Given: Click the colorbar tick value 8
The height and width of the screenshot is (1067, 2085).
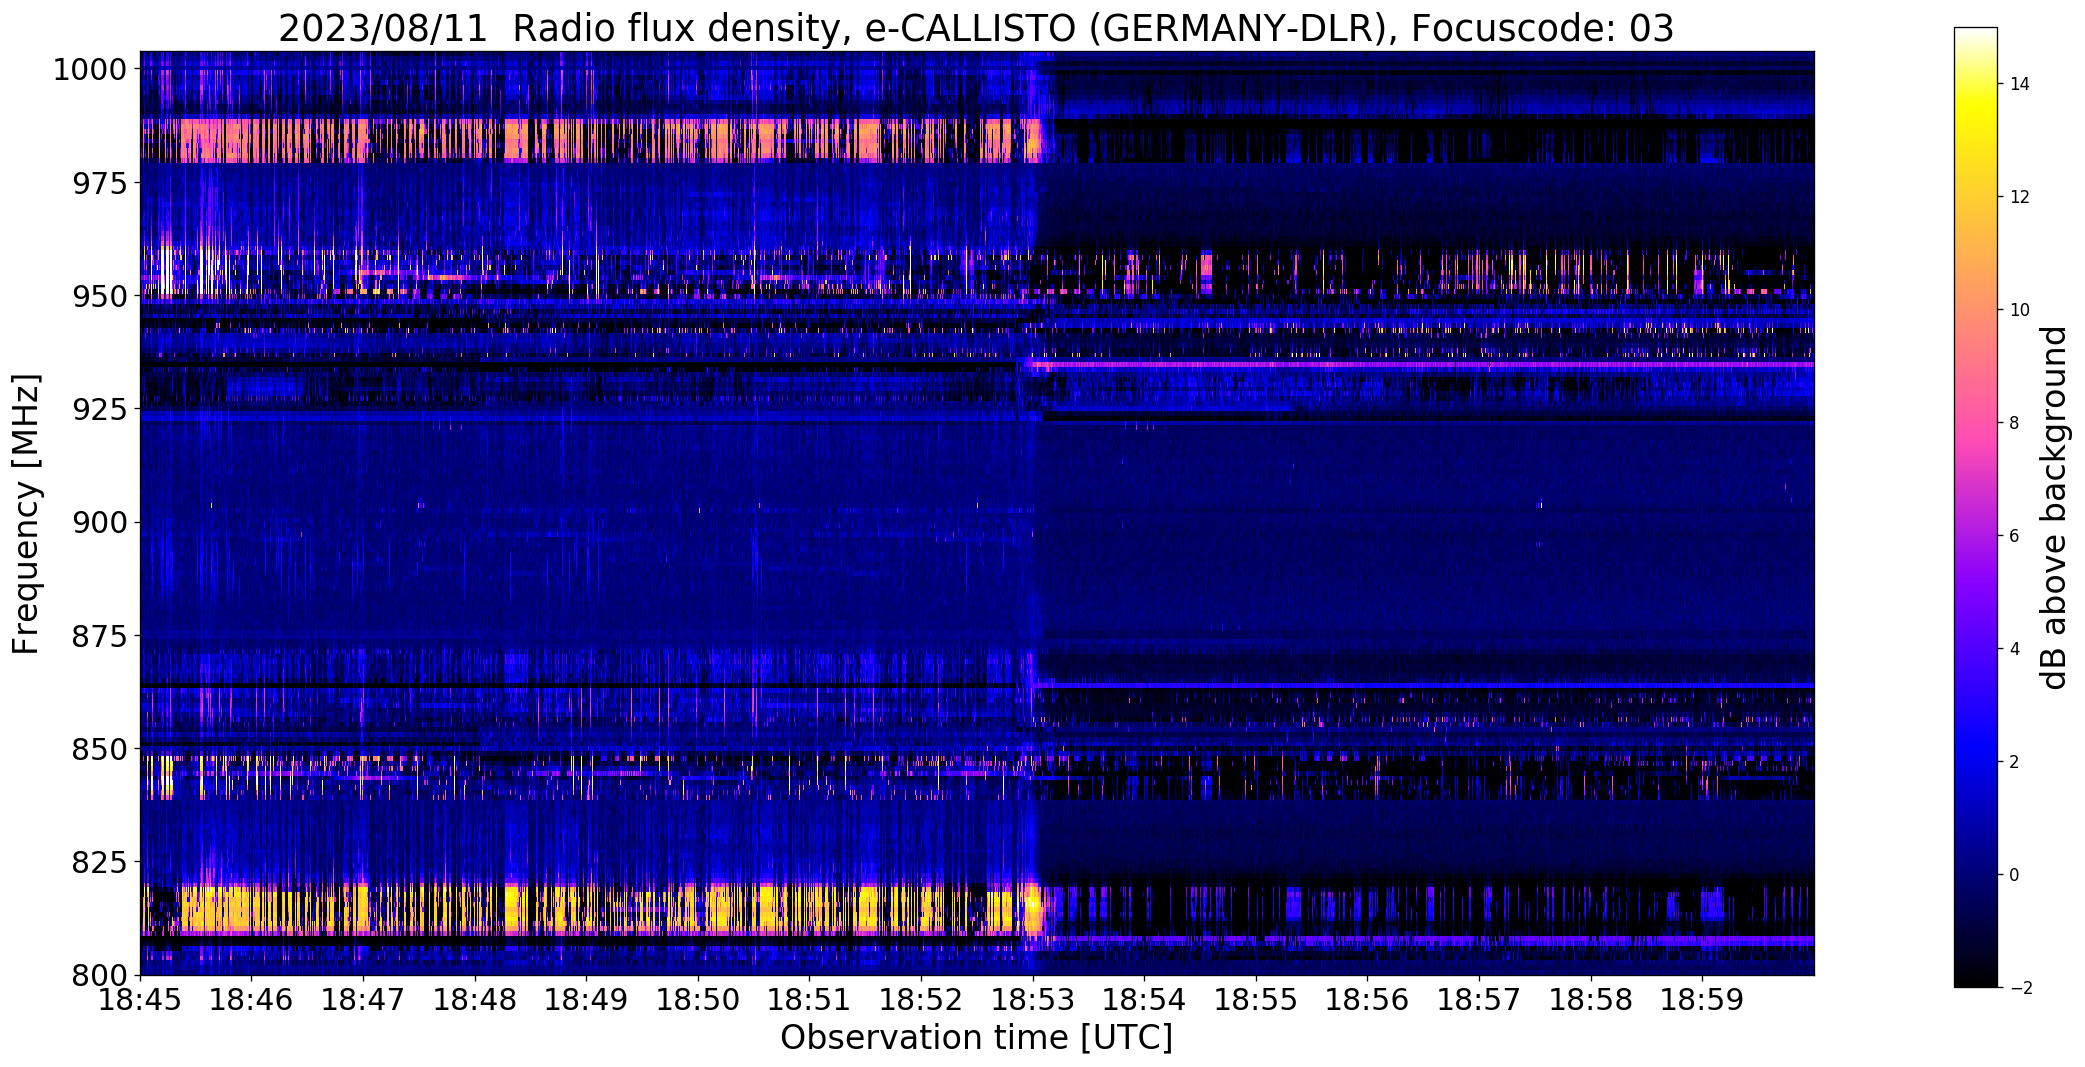Looking at the screenshot, I should click(2015, 423).
